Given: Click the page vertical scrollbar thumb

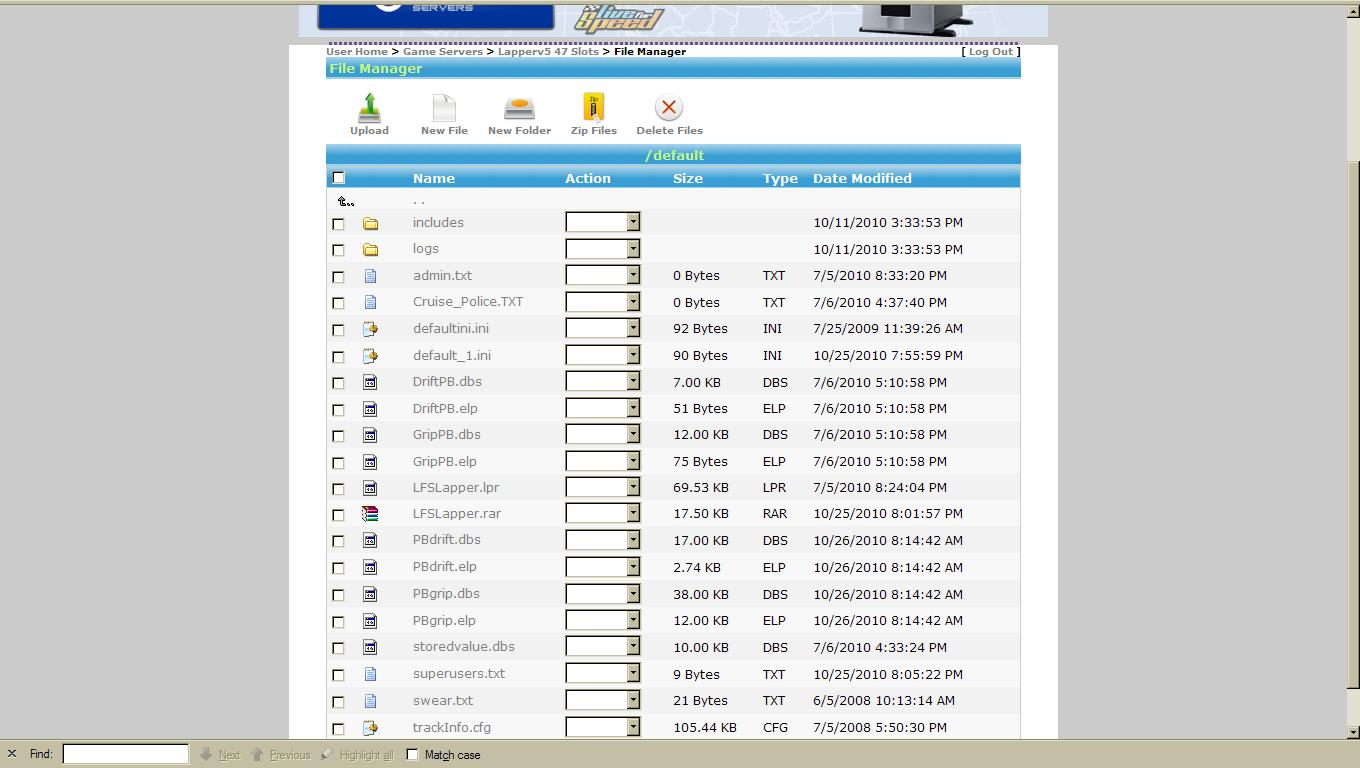Looking at the screenshot, I should [1353, 425].
